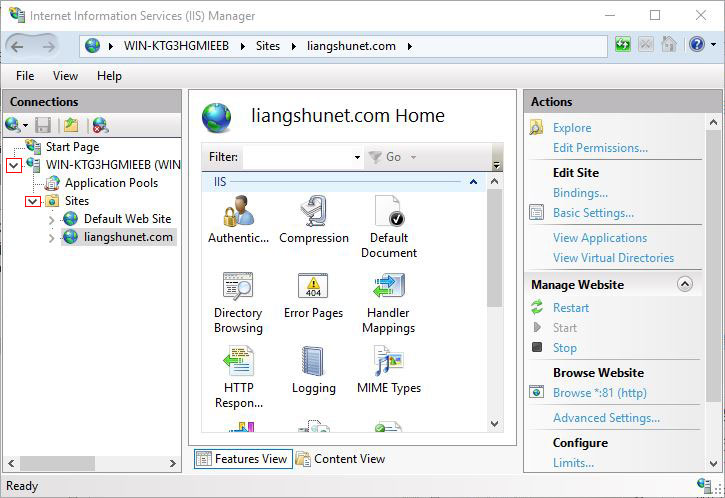Open Basic Settings link
Viewport: 725px width, 498px height.
pyautogui.click(x=593, y=213)
